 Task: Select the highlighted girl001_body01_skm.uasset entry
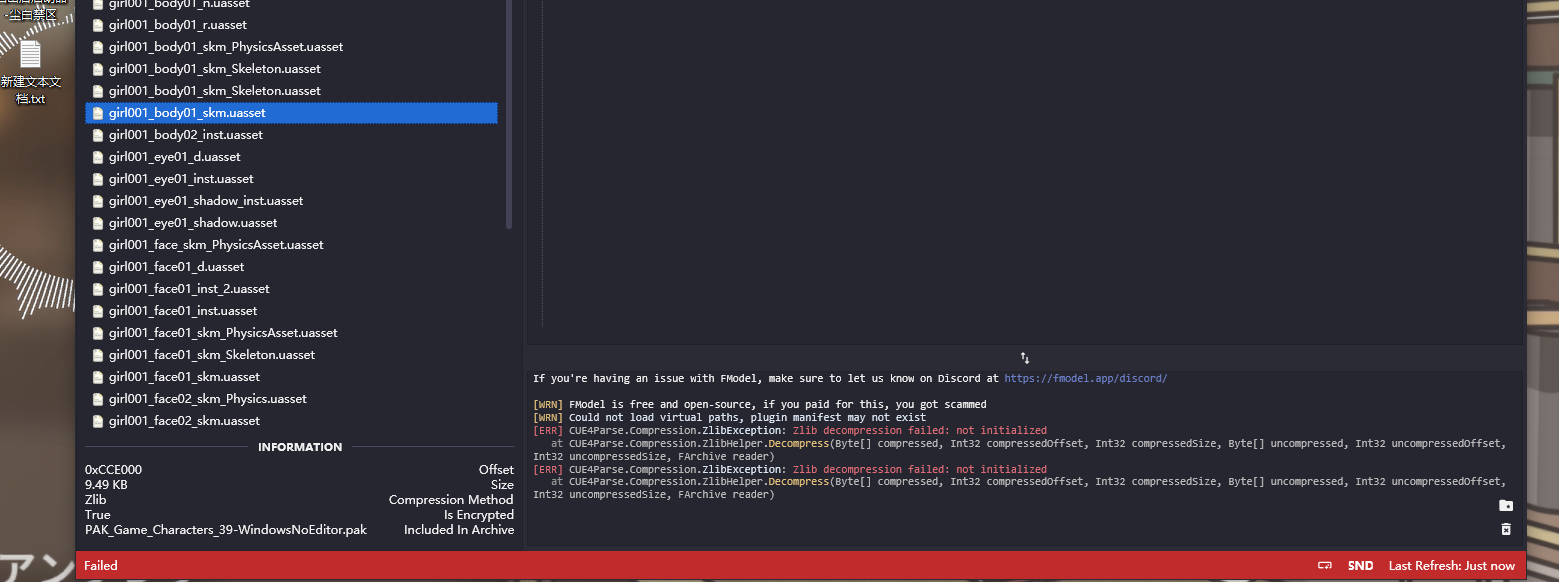click(187, 113)
